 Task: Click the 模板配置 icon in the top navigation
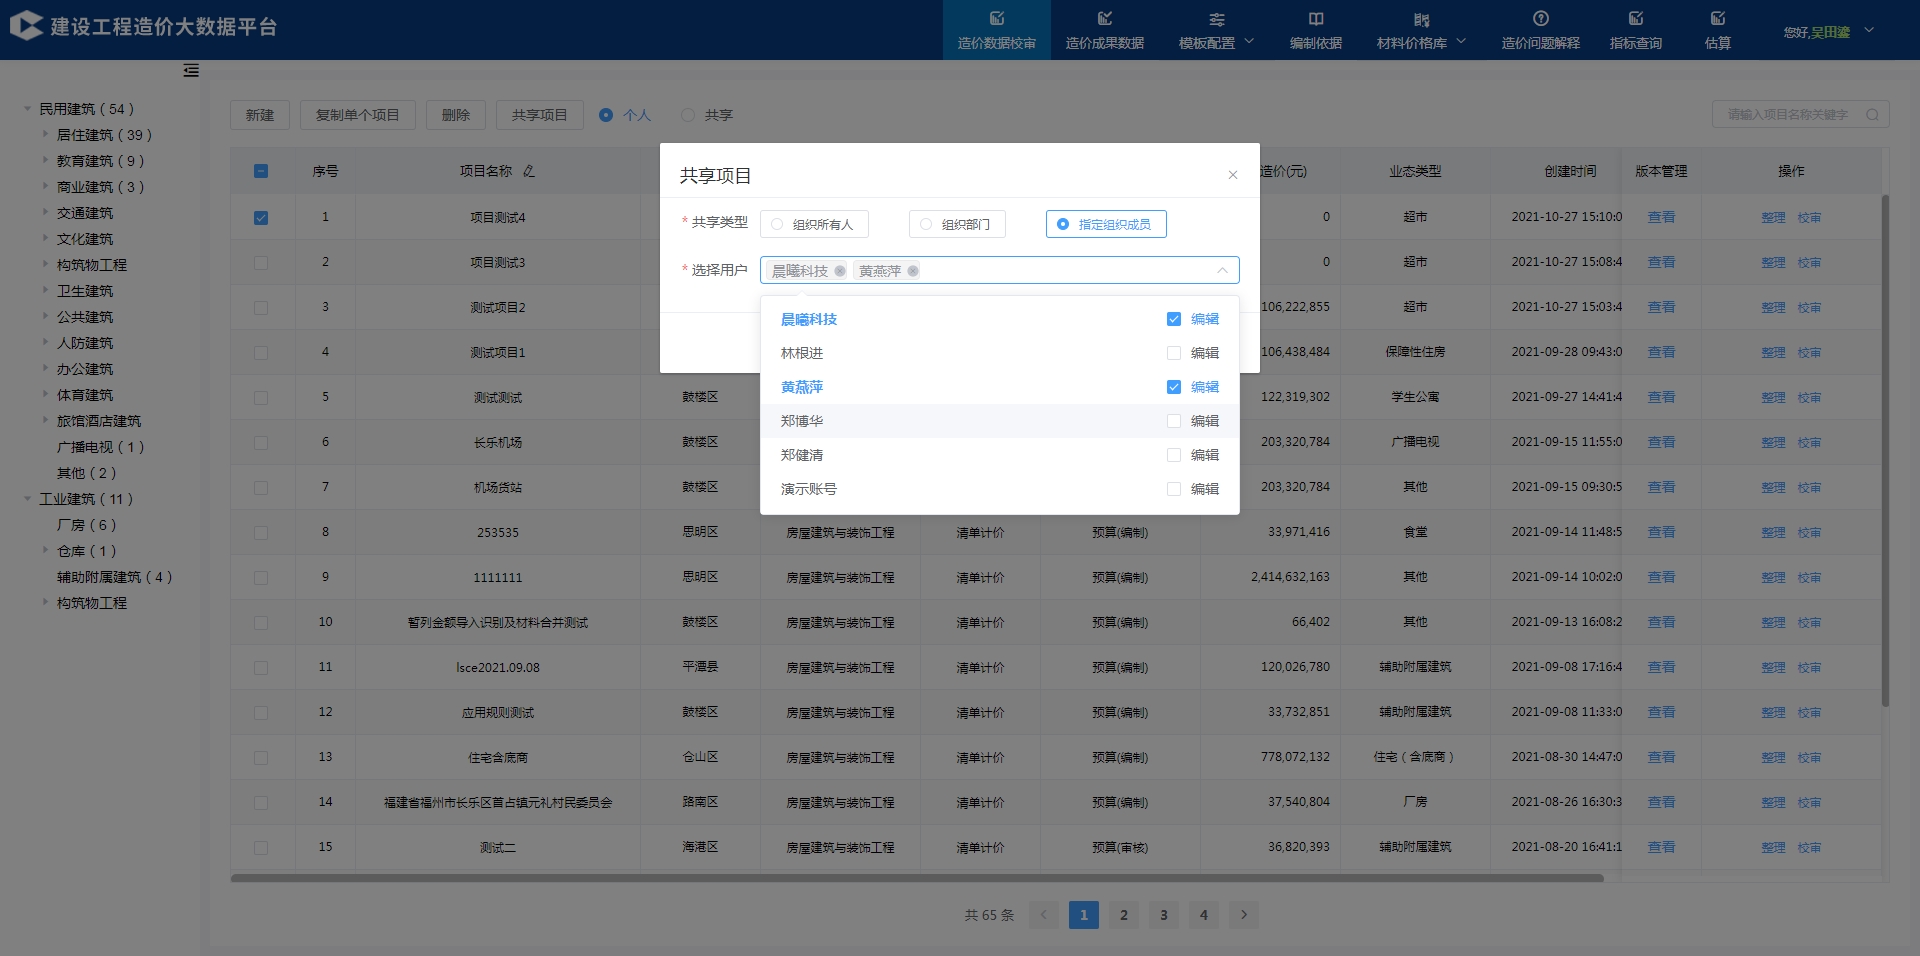coord(1217,19)
